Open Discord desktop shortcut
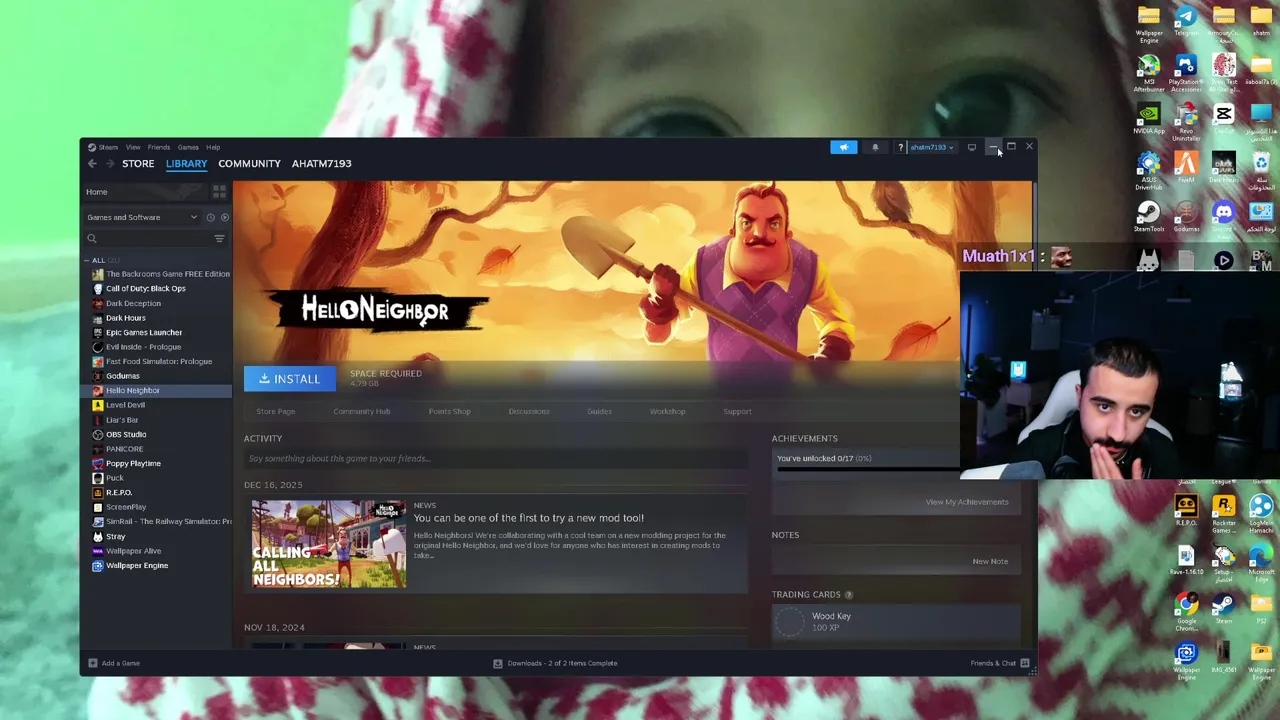Image resolution: width=1280 pixels, height=720 pixels. point(1223,217)
